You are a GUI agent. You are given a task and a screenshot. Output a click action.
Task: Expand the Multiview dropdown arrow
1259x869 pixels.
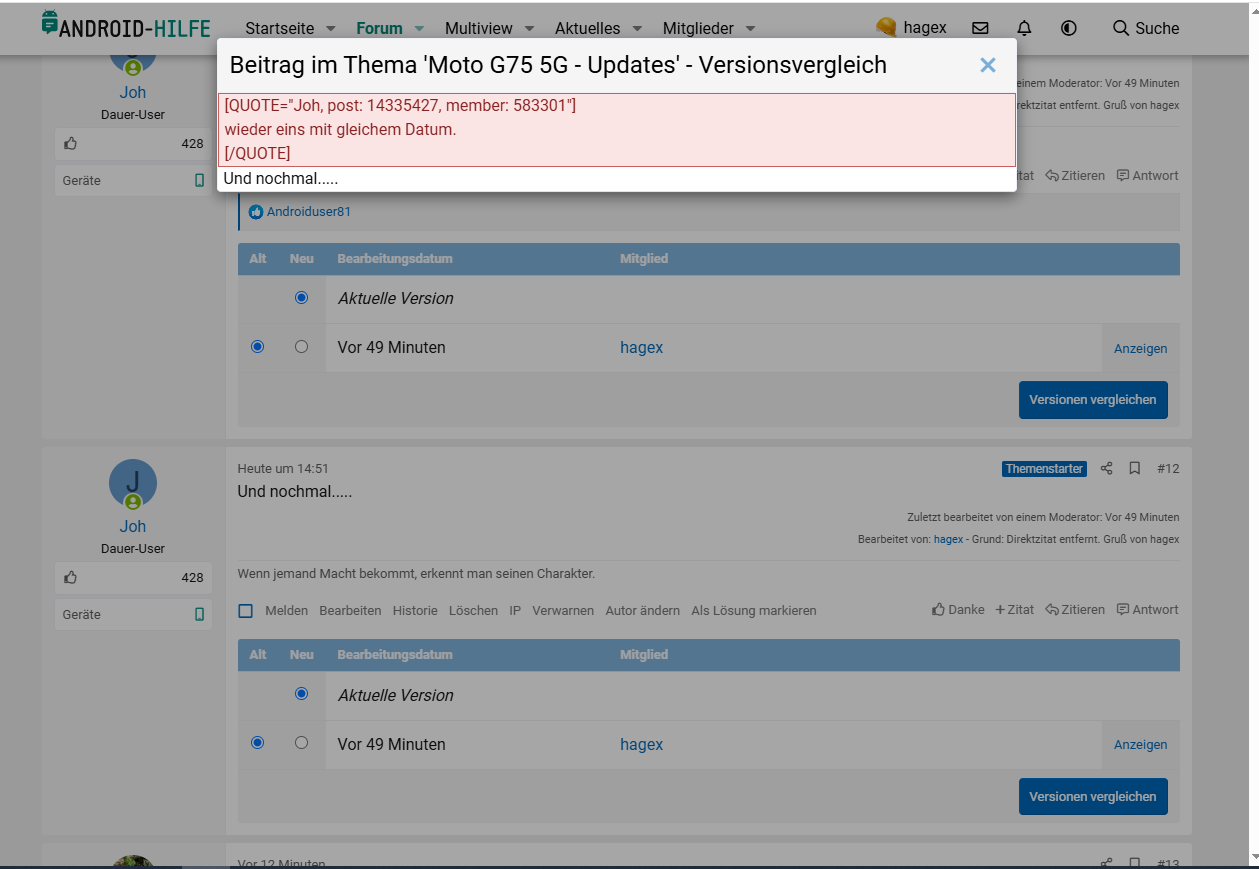point(529,29)
